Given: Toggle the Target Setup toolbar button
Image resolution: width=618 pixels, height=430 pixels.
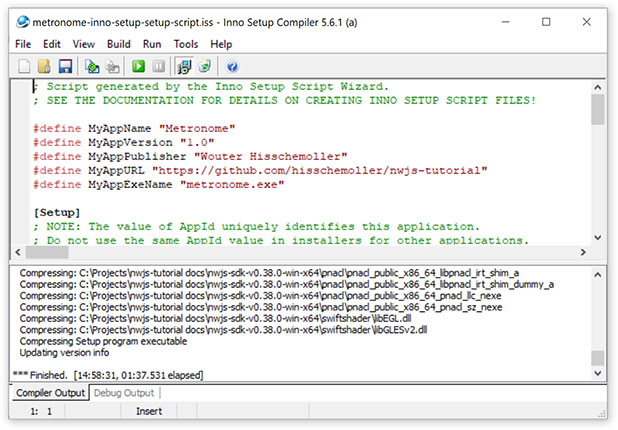Looking at the screenshot, I should pyautogui.click(x=185, y=66).
